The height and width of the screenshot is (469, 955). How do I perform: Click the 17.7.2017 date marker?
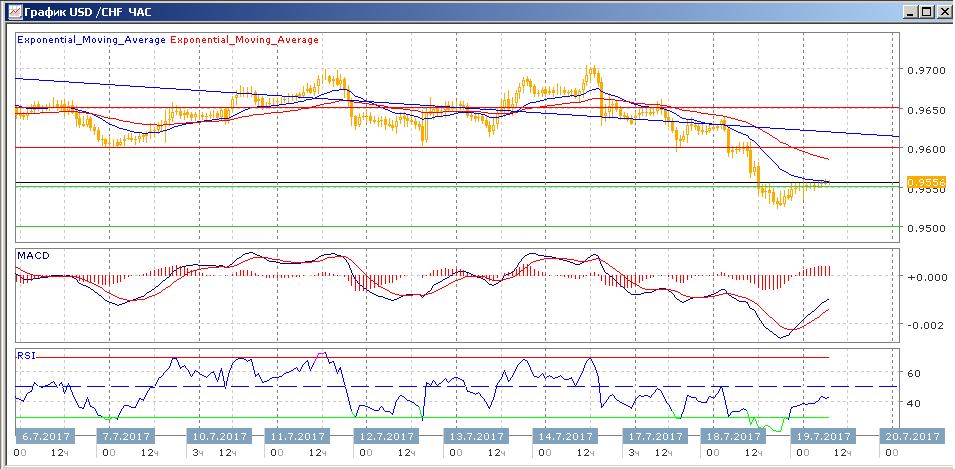point(654,437)
